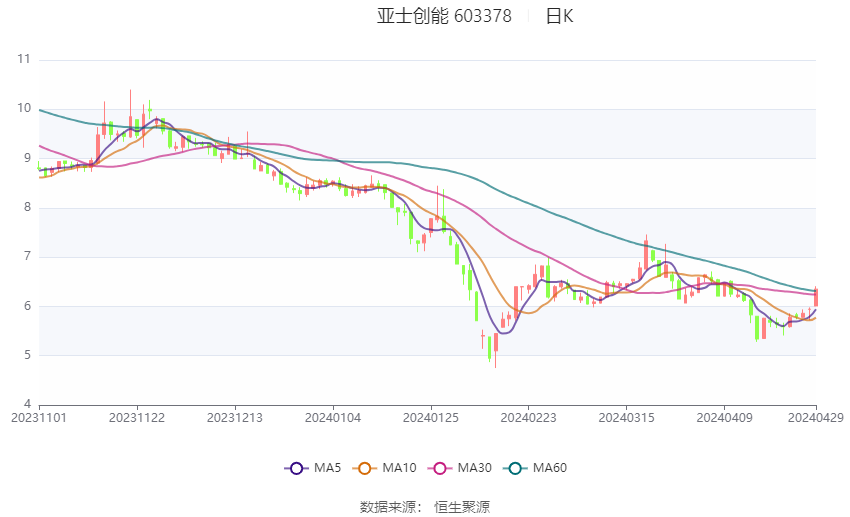Click the MA60 legend label text
Image resolution: width=850 pixels, height=517 pixels.
click(550, 468)
